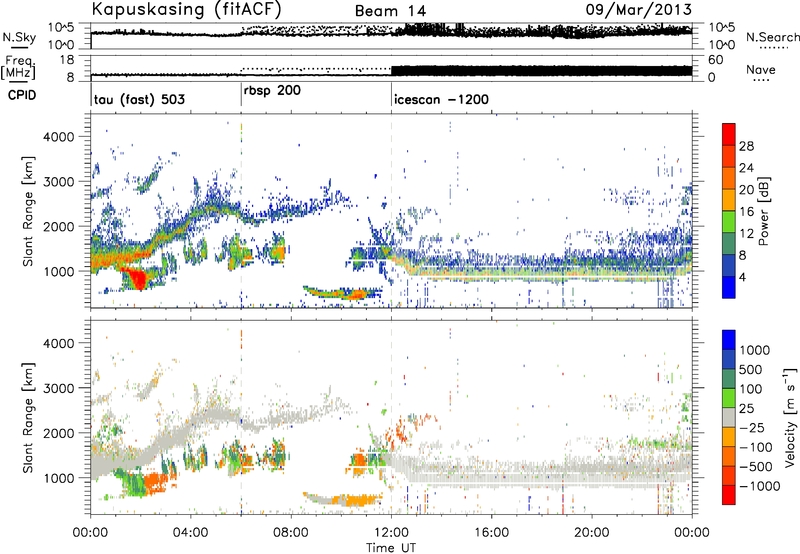Click the '04:00' time tick label

(191, 533)
